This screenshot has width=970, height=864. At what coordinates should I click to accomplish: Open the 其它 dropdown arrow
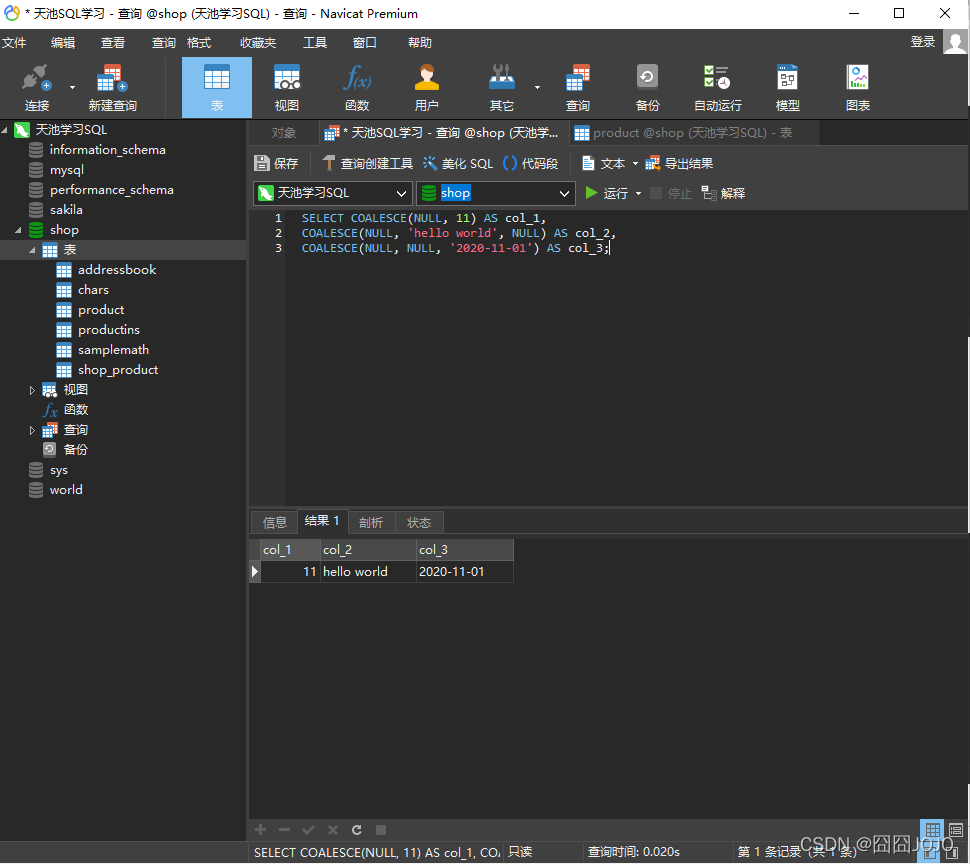click(537, 87)
